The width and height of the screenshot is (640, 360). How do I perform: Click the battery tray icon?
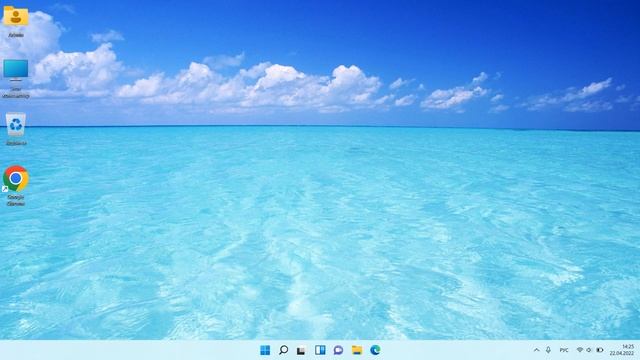[x=600, y=350]
